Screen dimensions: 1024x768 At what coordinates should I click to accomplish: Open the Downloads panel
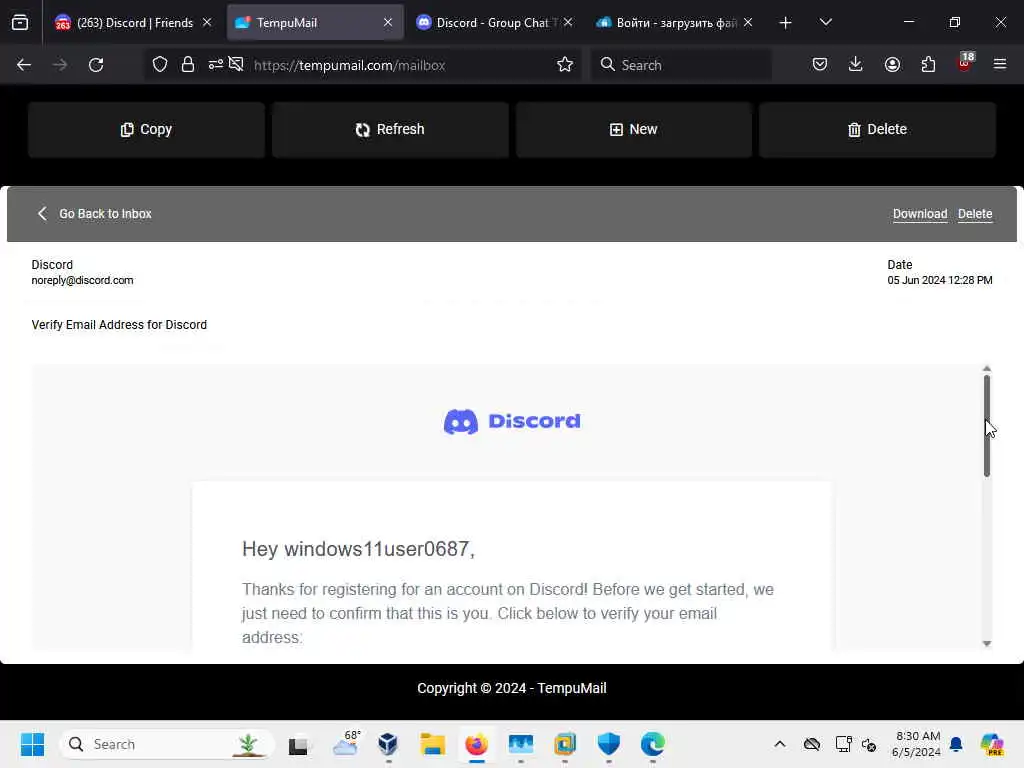856,65
